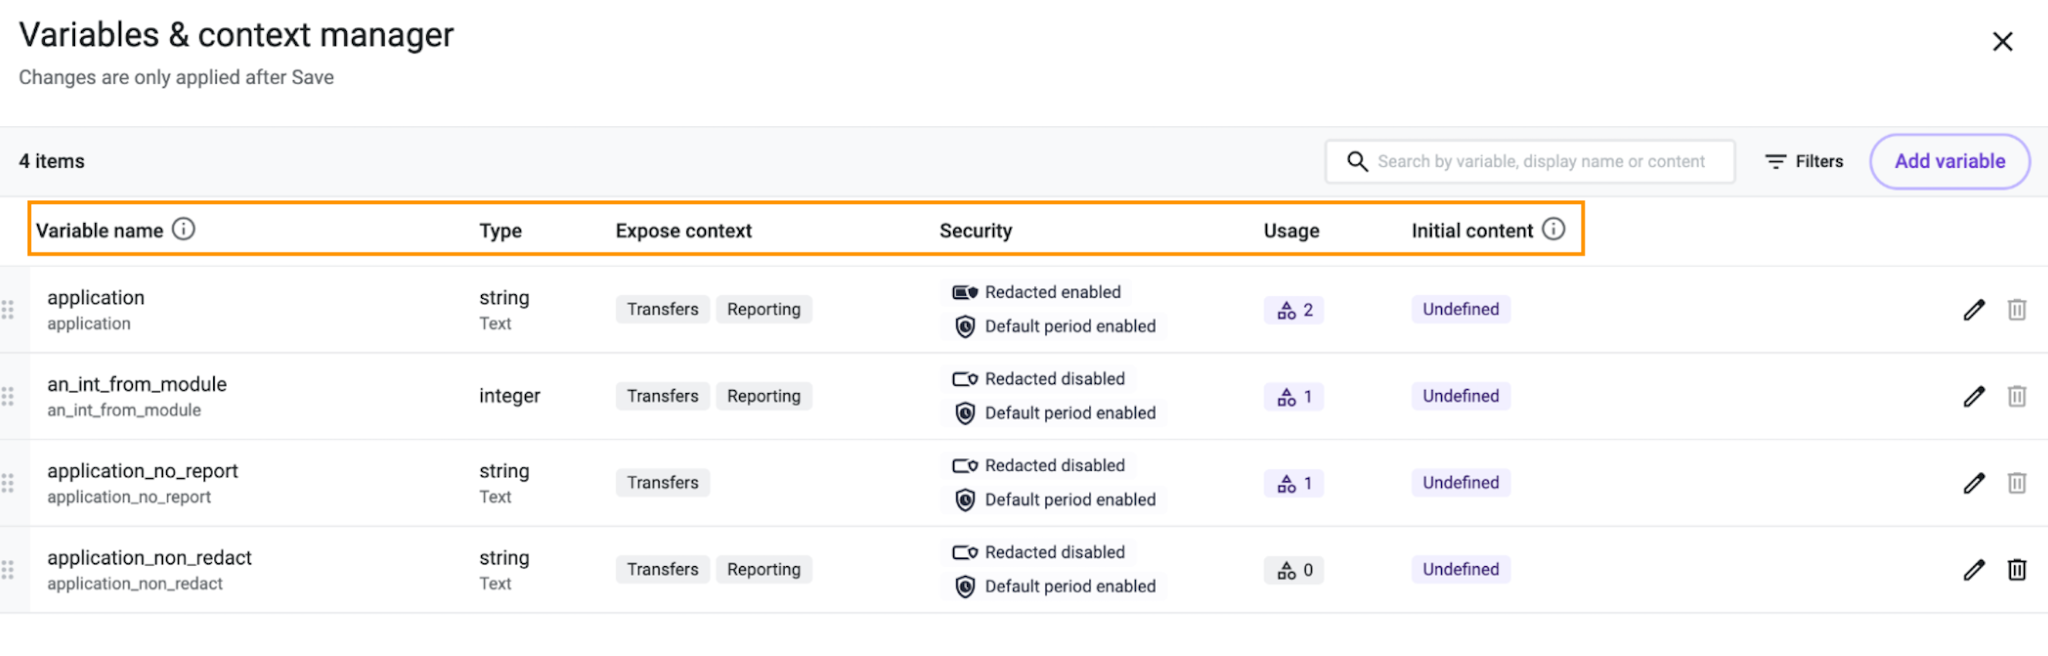Open usage badge showing 2 for application
This screenshot has height=656, width=2048.
[1294, 310]
